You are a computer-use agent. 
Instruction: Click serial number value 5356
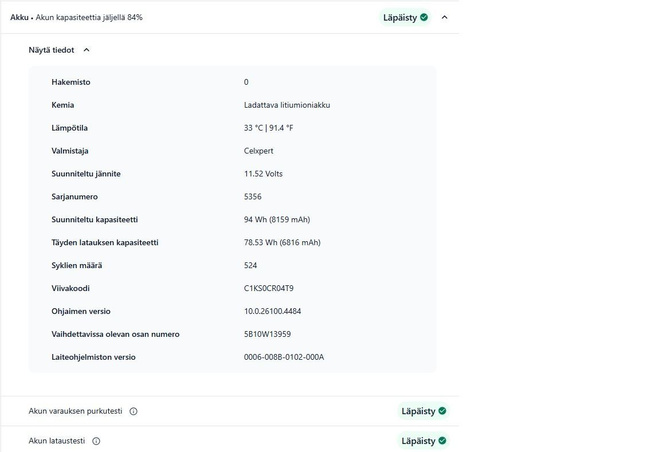253,197
